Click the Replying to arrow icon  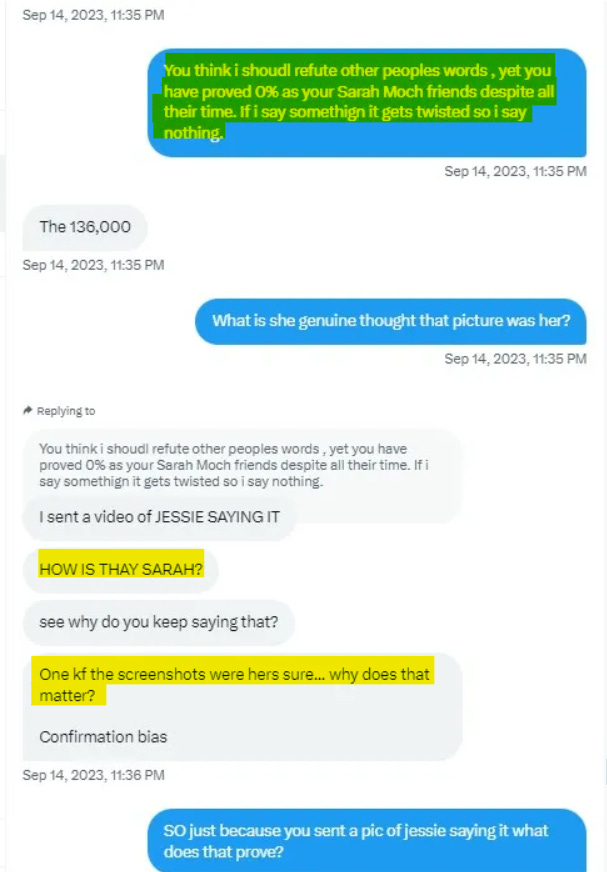pyautogui.click(x=27, y=410)
